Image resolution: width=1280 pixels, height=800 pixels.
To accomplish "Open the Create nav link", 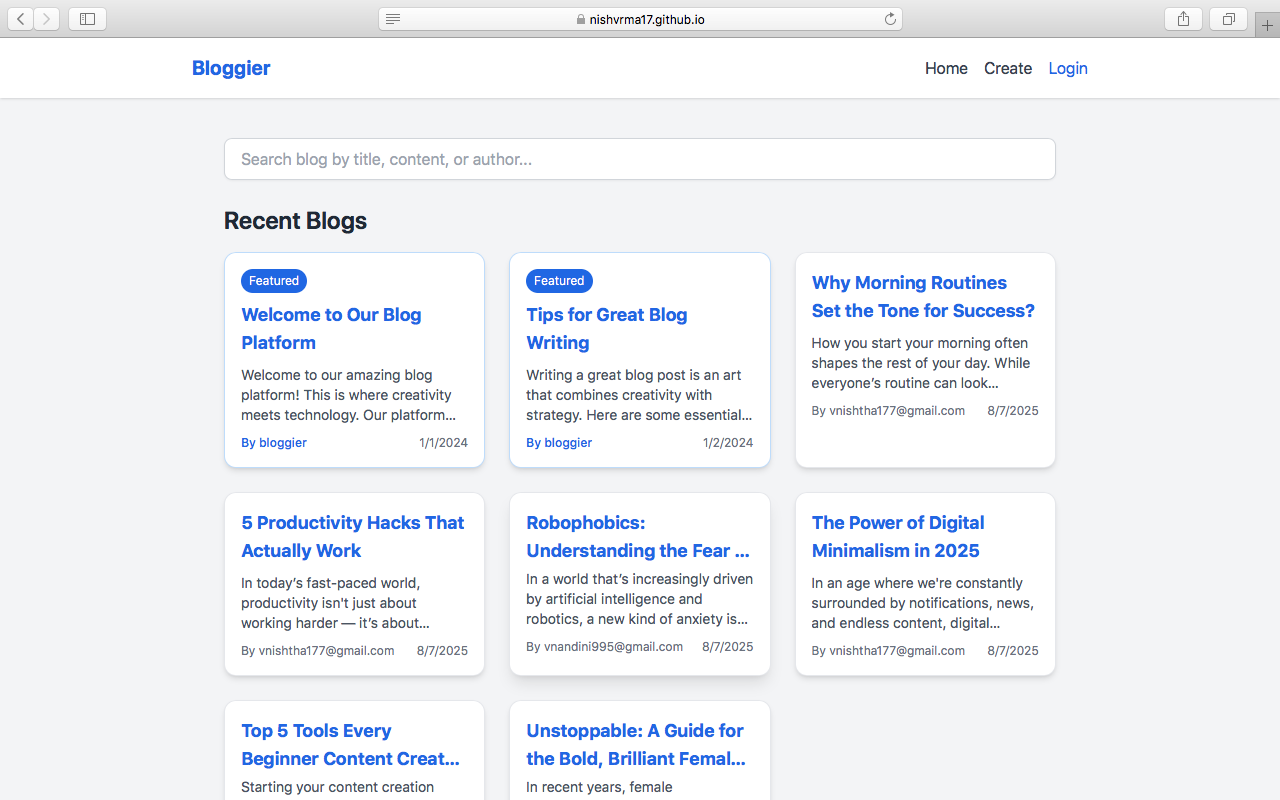I will point(1008,68).
